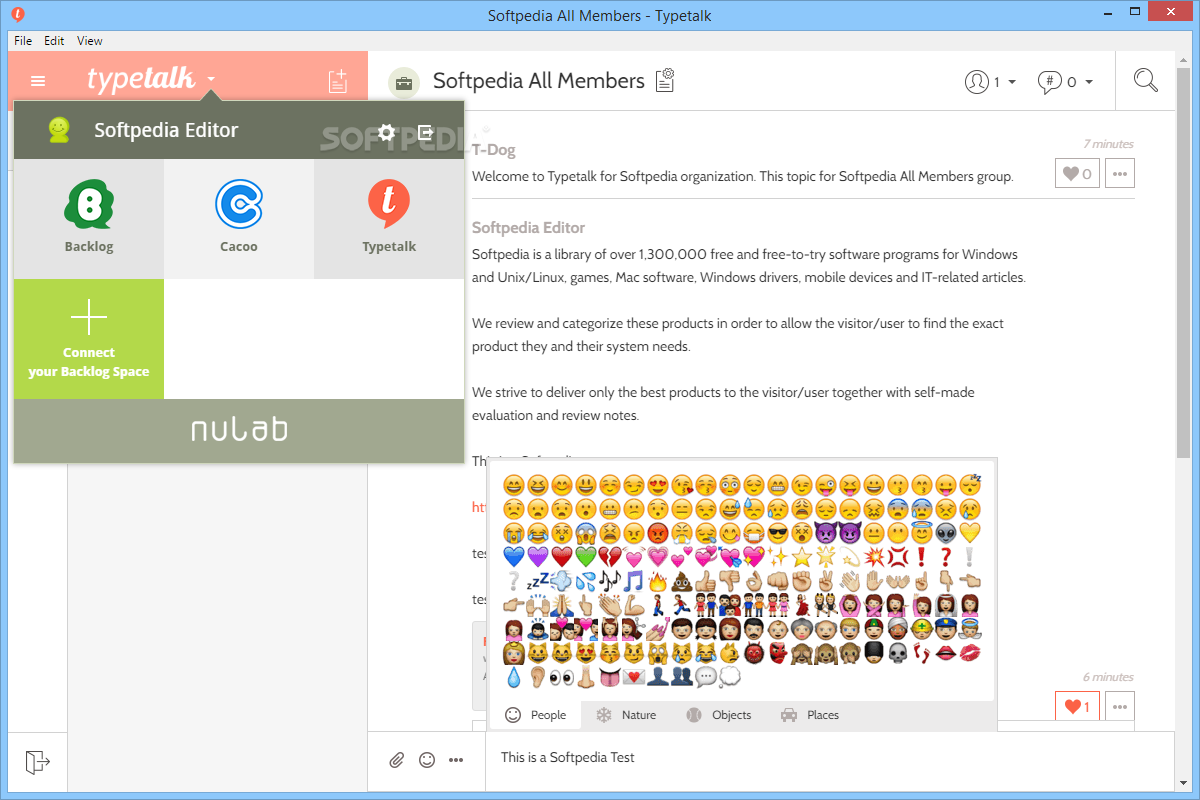Insert the thumbs up emoji
The image size is (1200, 800).
(706, 580)
